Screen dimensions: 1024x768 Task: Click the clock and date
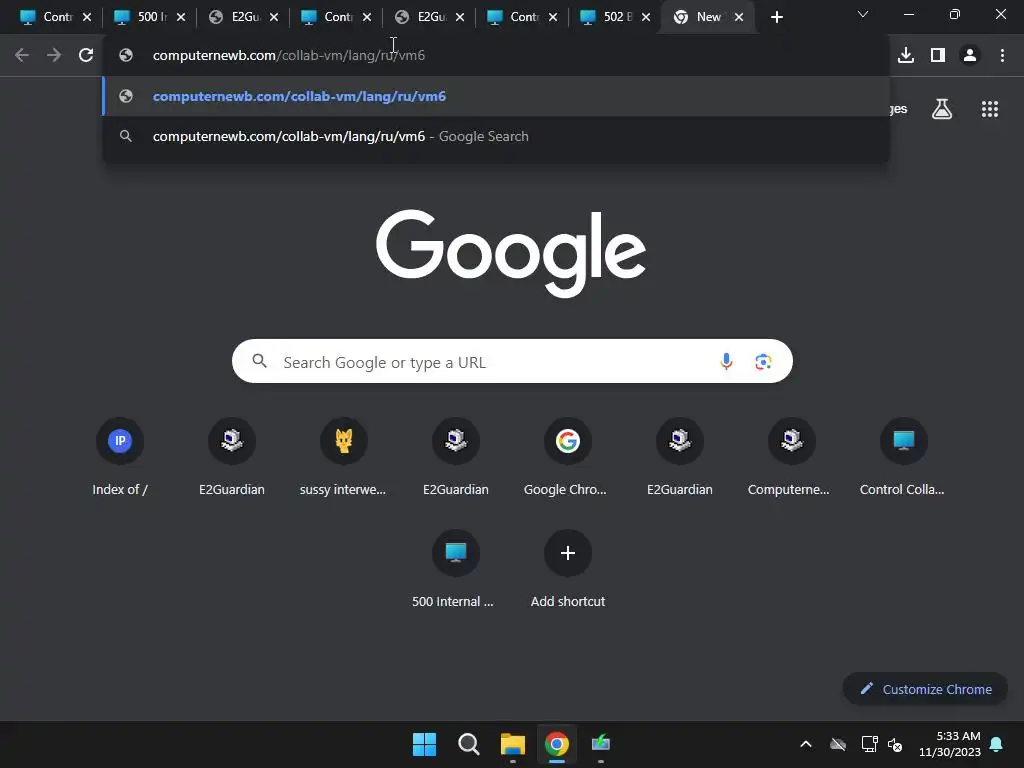pyautogui.click(x=950, y=744)
